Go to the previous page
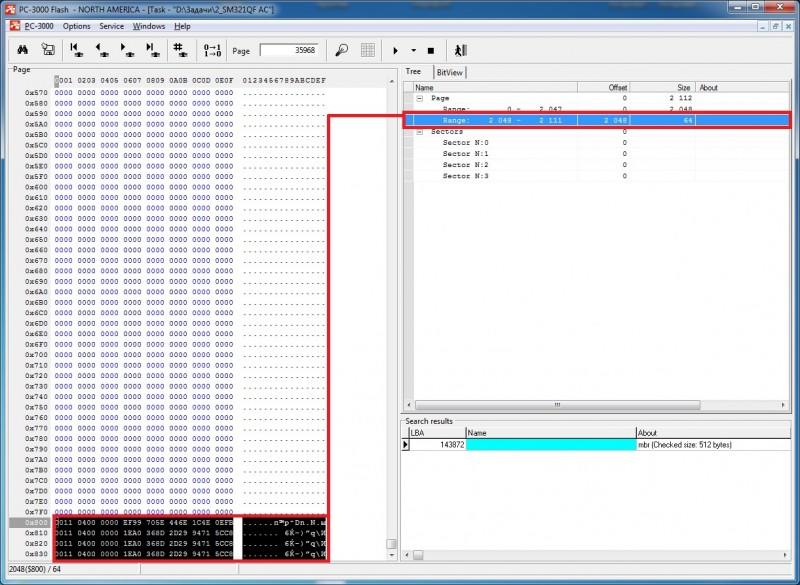Viewport: 800px width, 585px height. pos(102,50)
